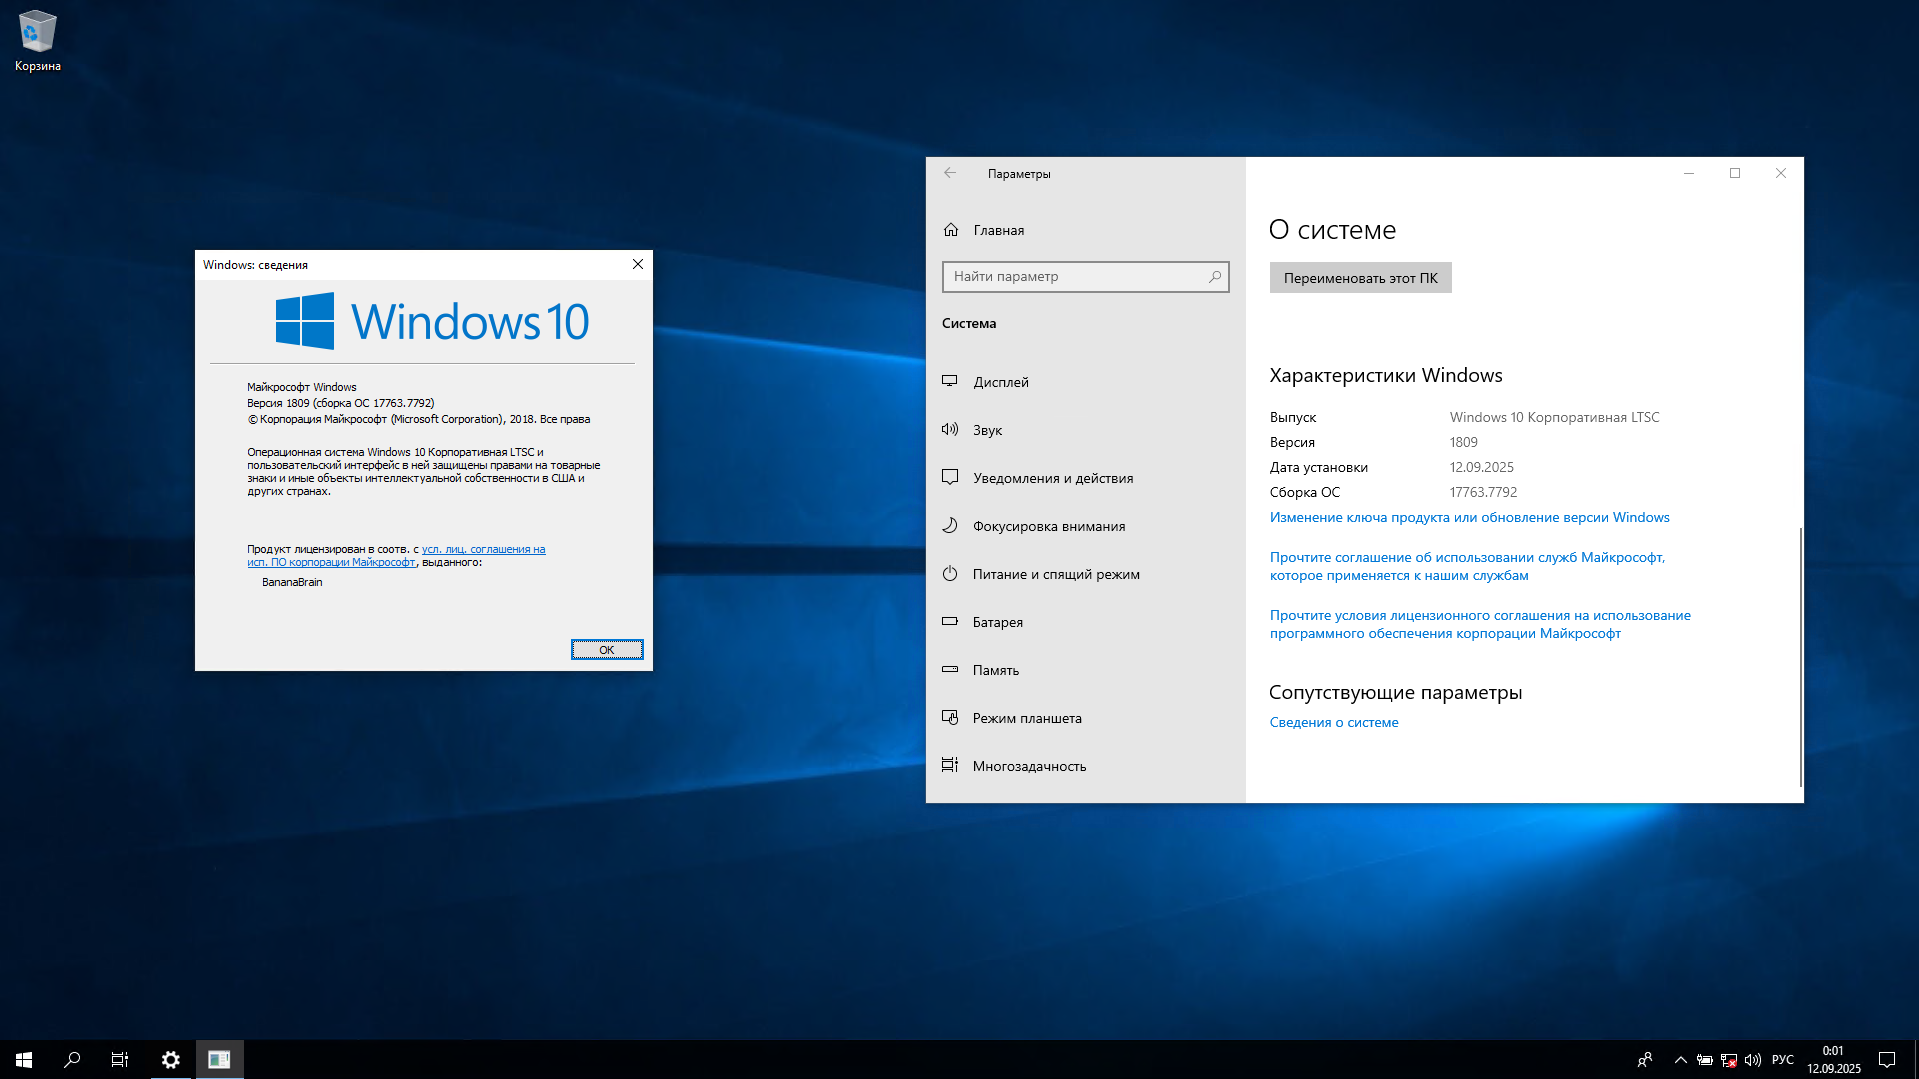Open the Action Center notification icon
This screenshot has height=1079, width=1919.
coord(1887,1060)
